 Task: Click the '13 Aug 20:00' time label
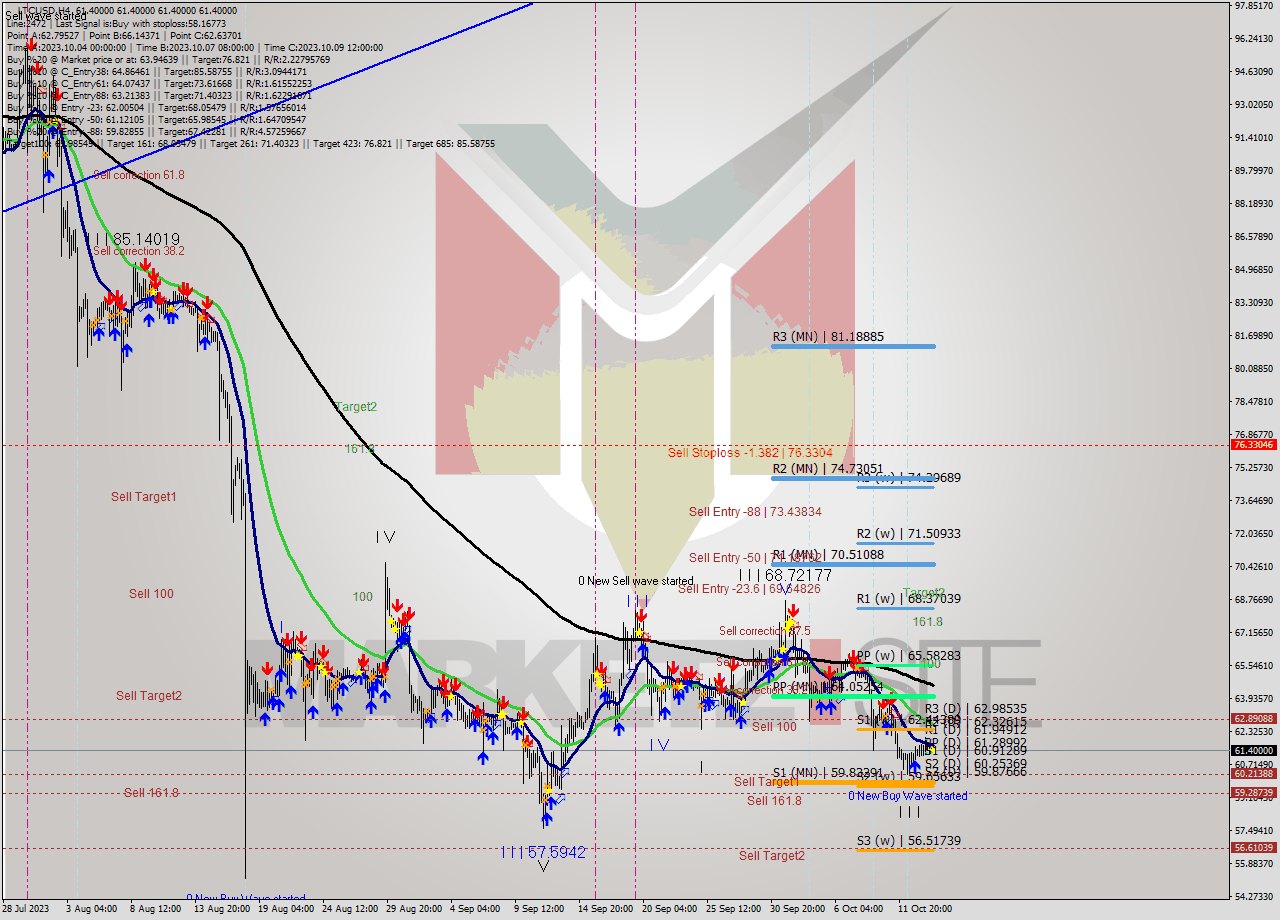(222, 909)
